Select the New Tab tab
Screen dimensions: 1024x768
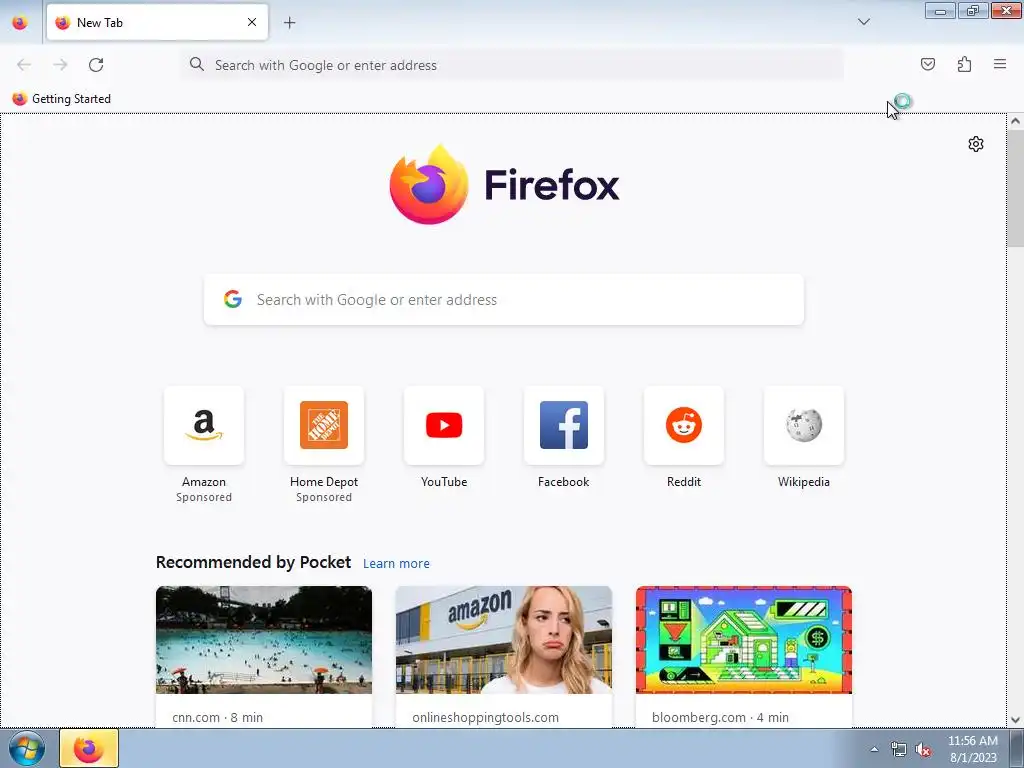click(x=157, y=22)
